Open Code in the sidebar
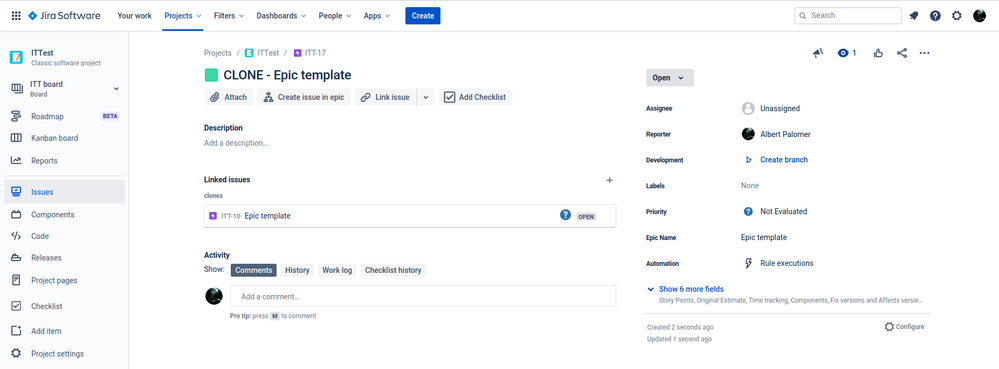 (x=65, y=236)
